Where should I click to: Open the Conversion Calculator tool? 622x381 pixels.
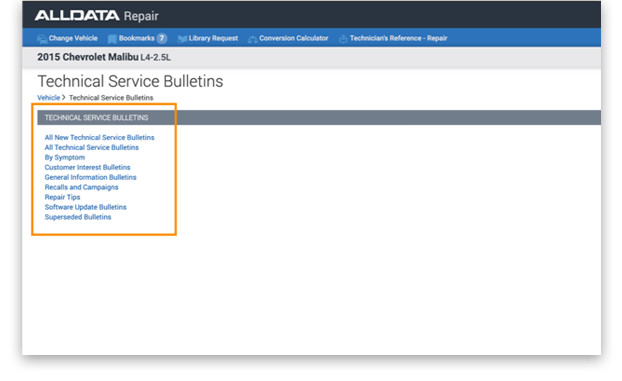(294, 38)
